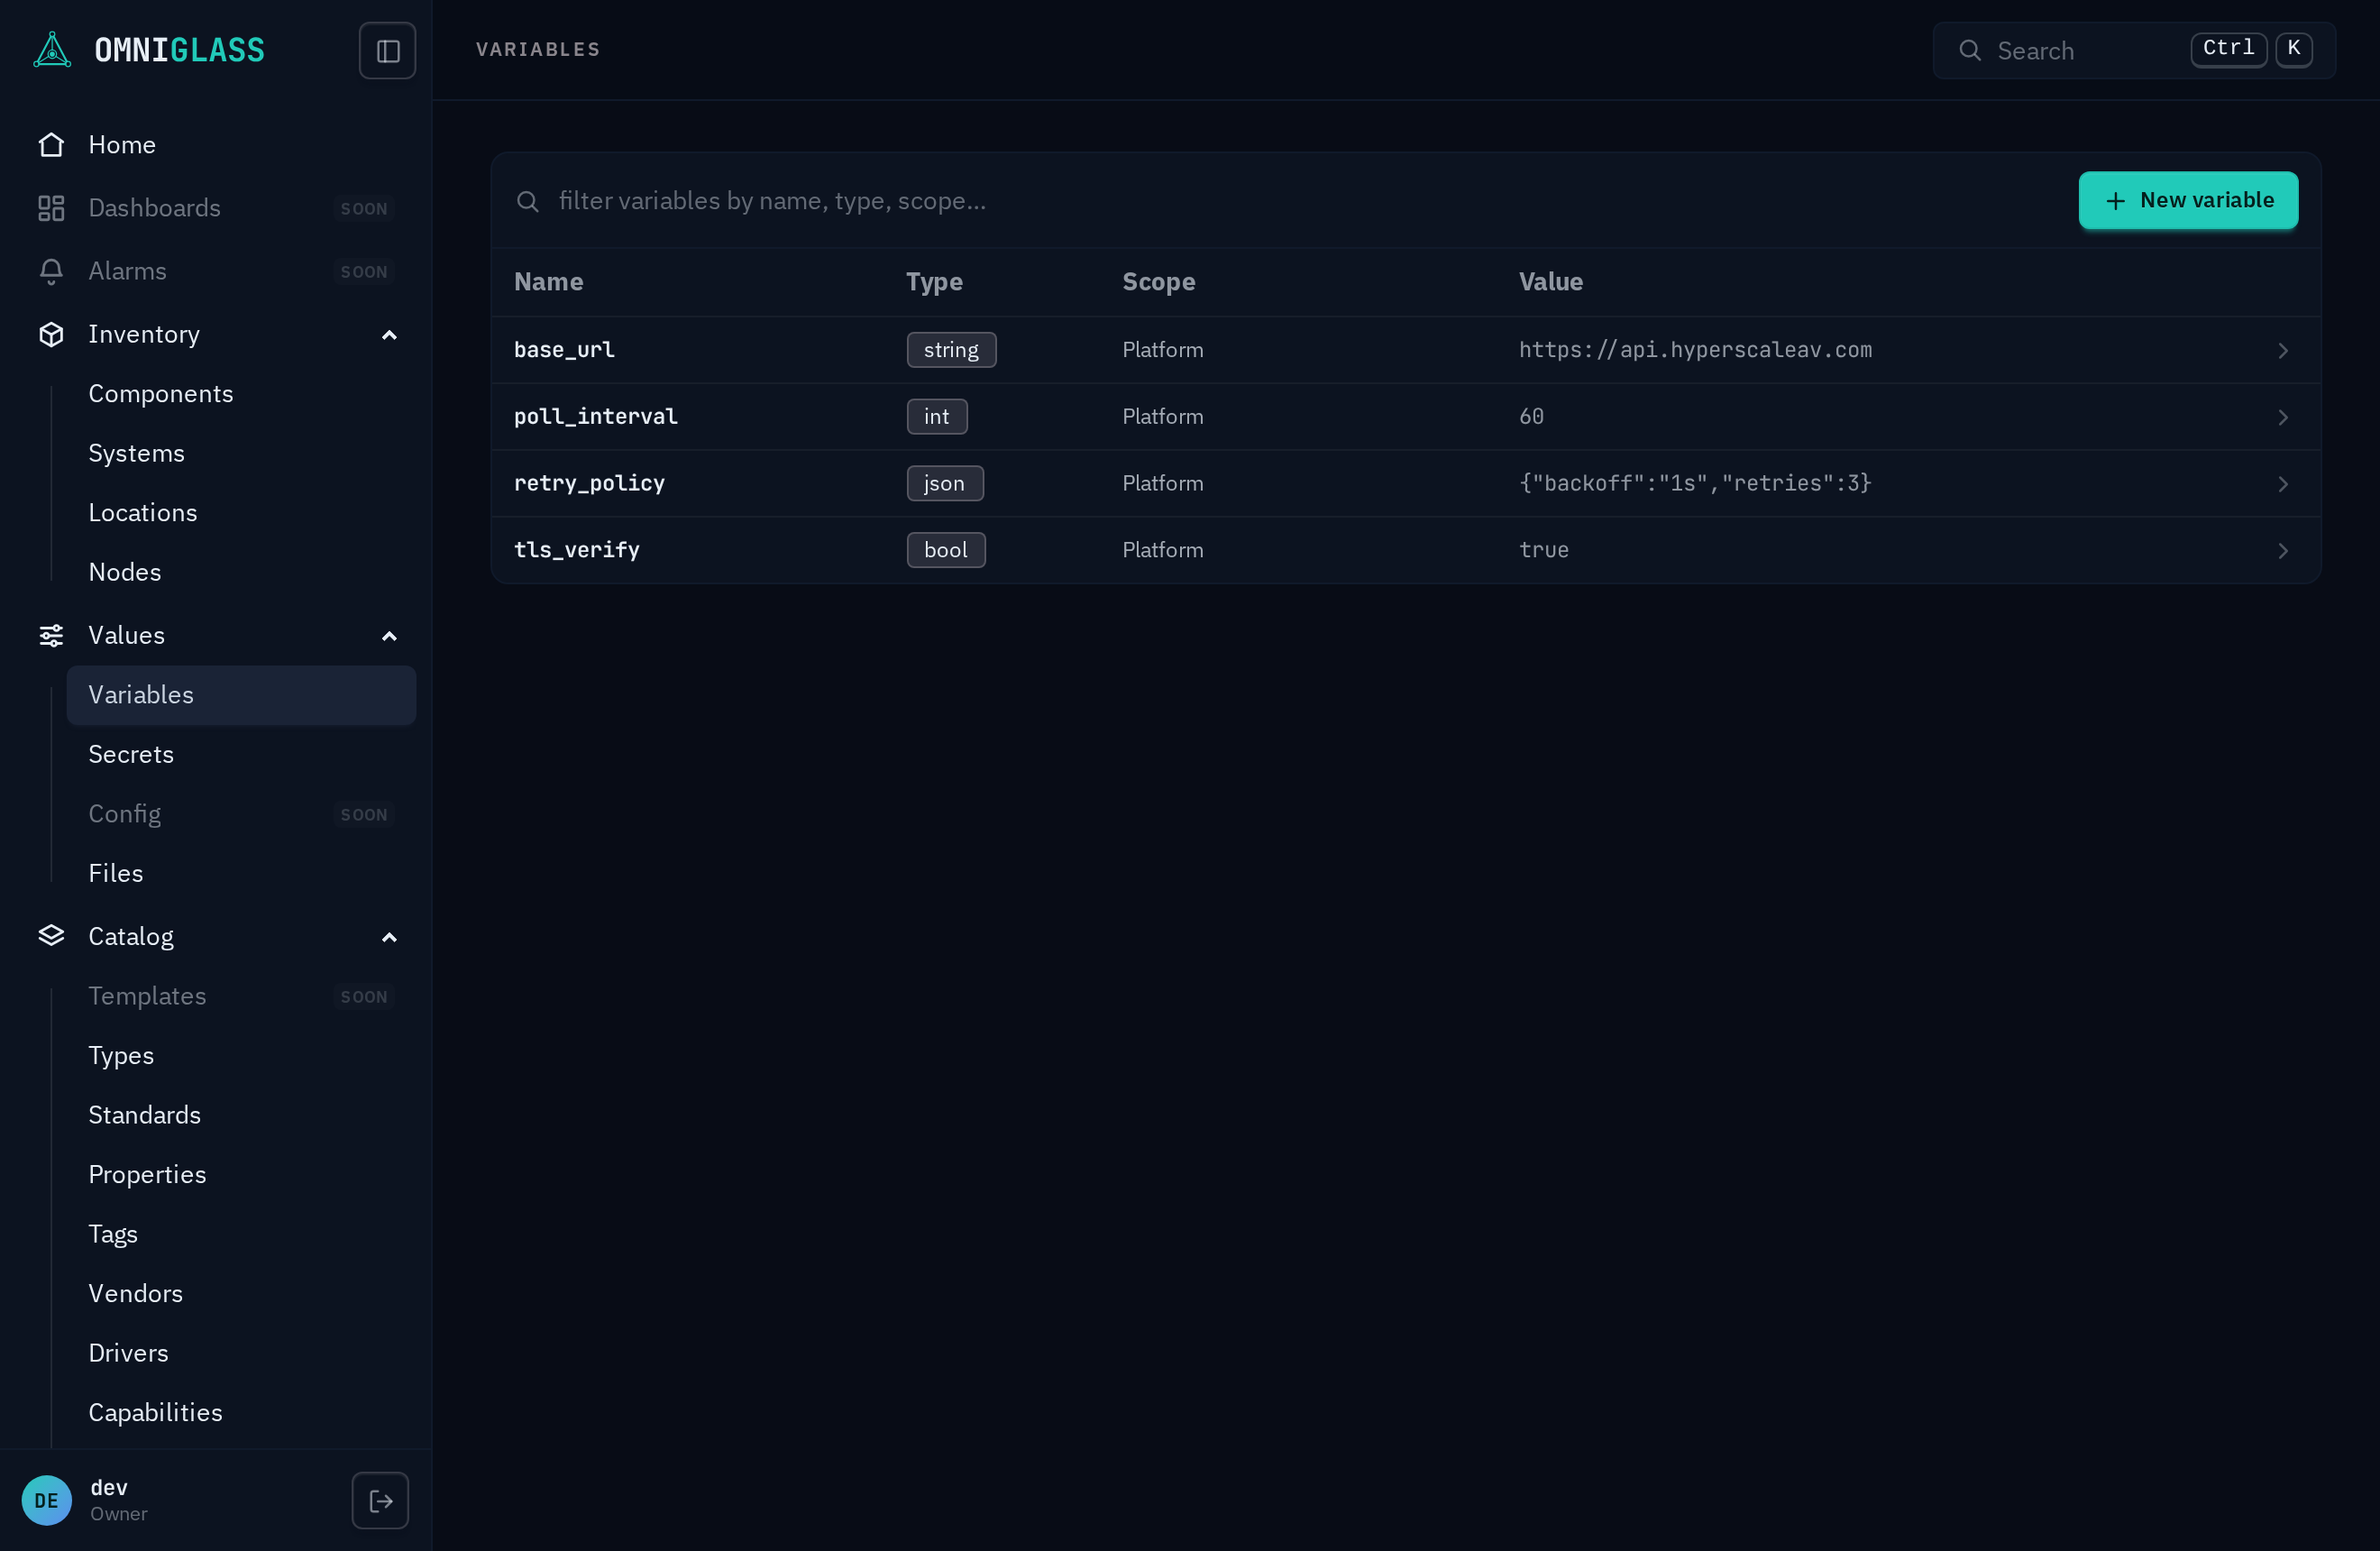Click the magnifier icon in the top Search box
The image size is (2380, 1551).
[x=1970, y=50]
